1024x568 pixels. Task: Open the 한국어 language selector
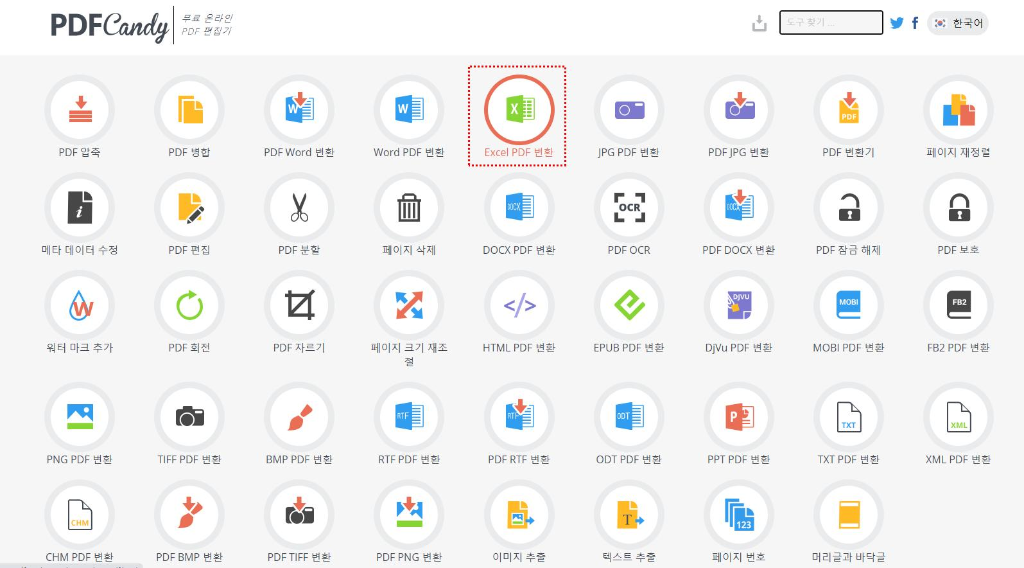click(957, 23)
